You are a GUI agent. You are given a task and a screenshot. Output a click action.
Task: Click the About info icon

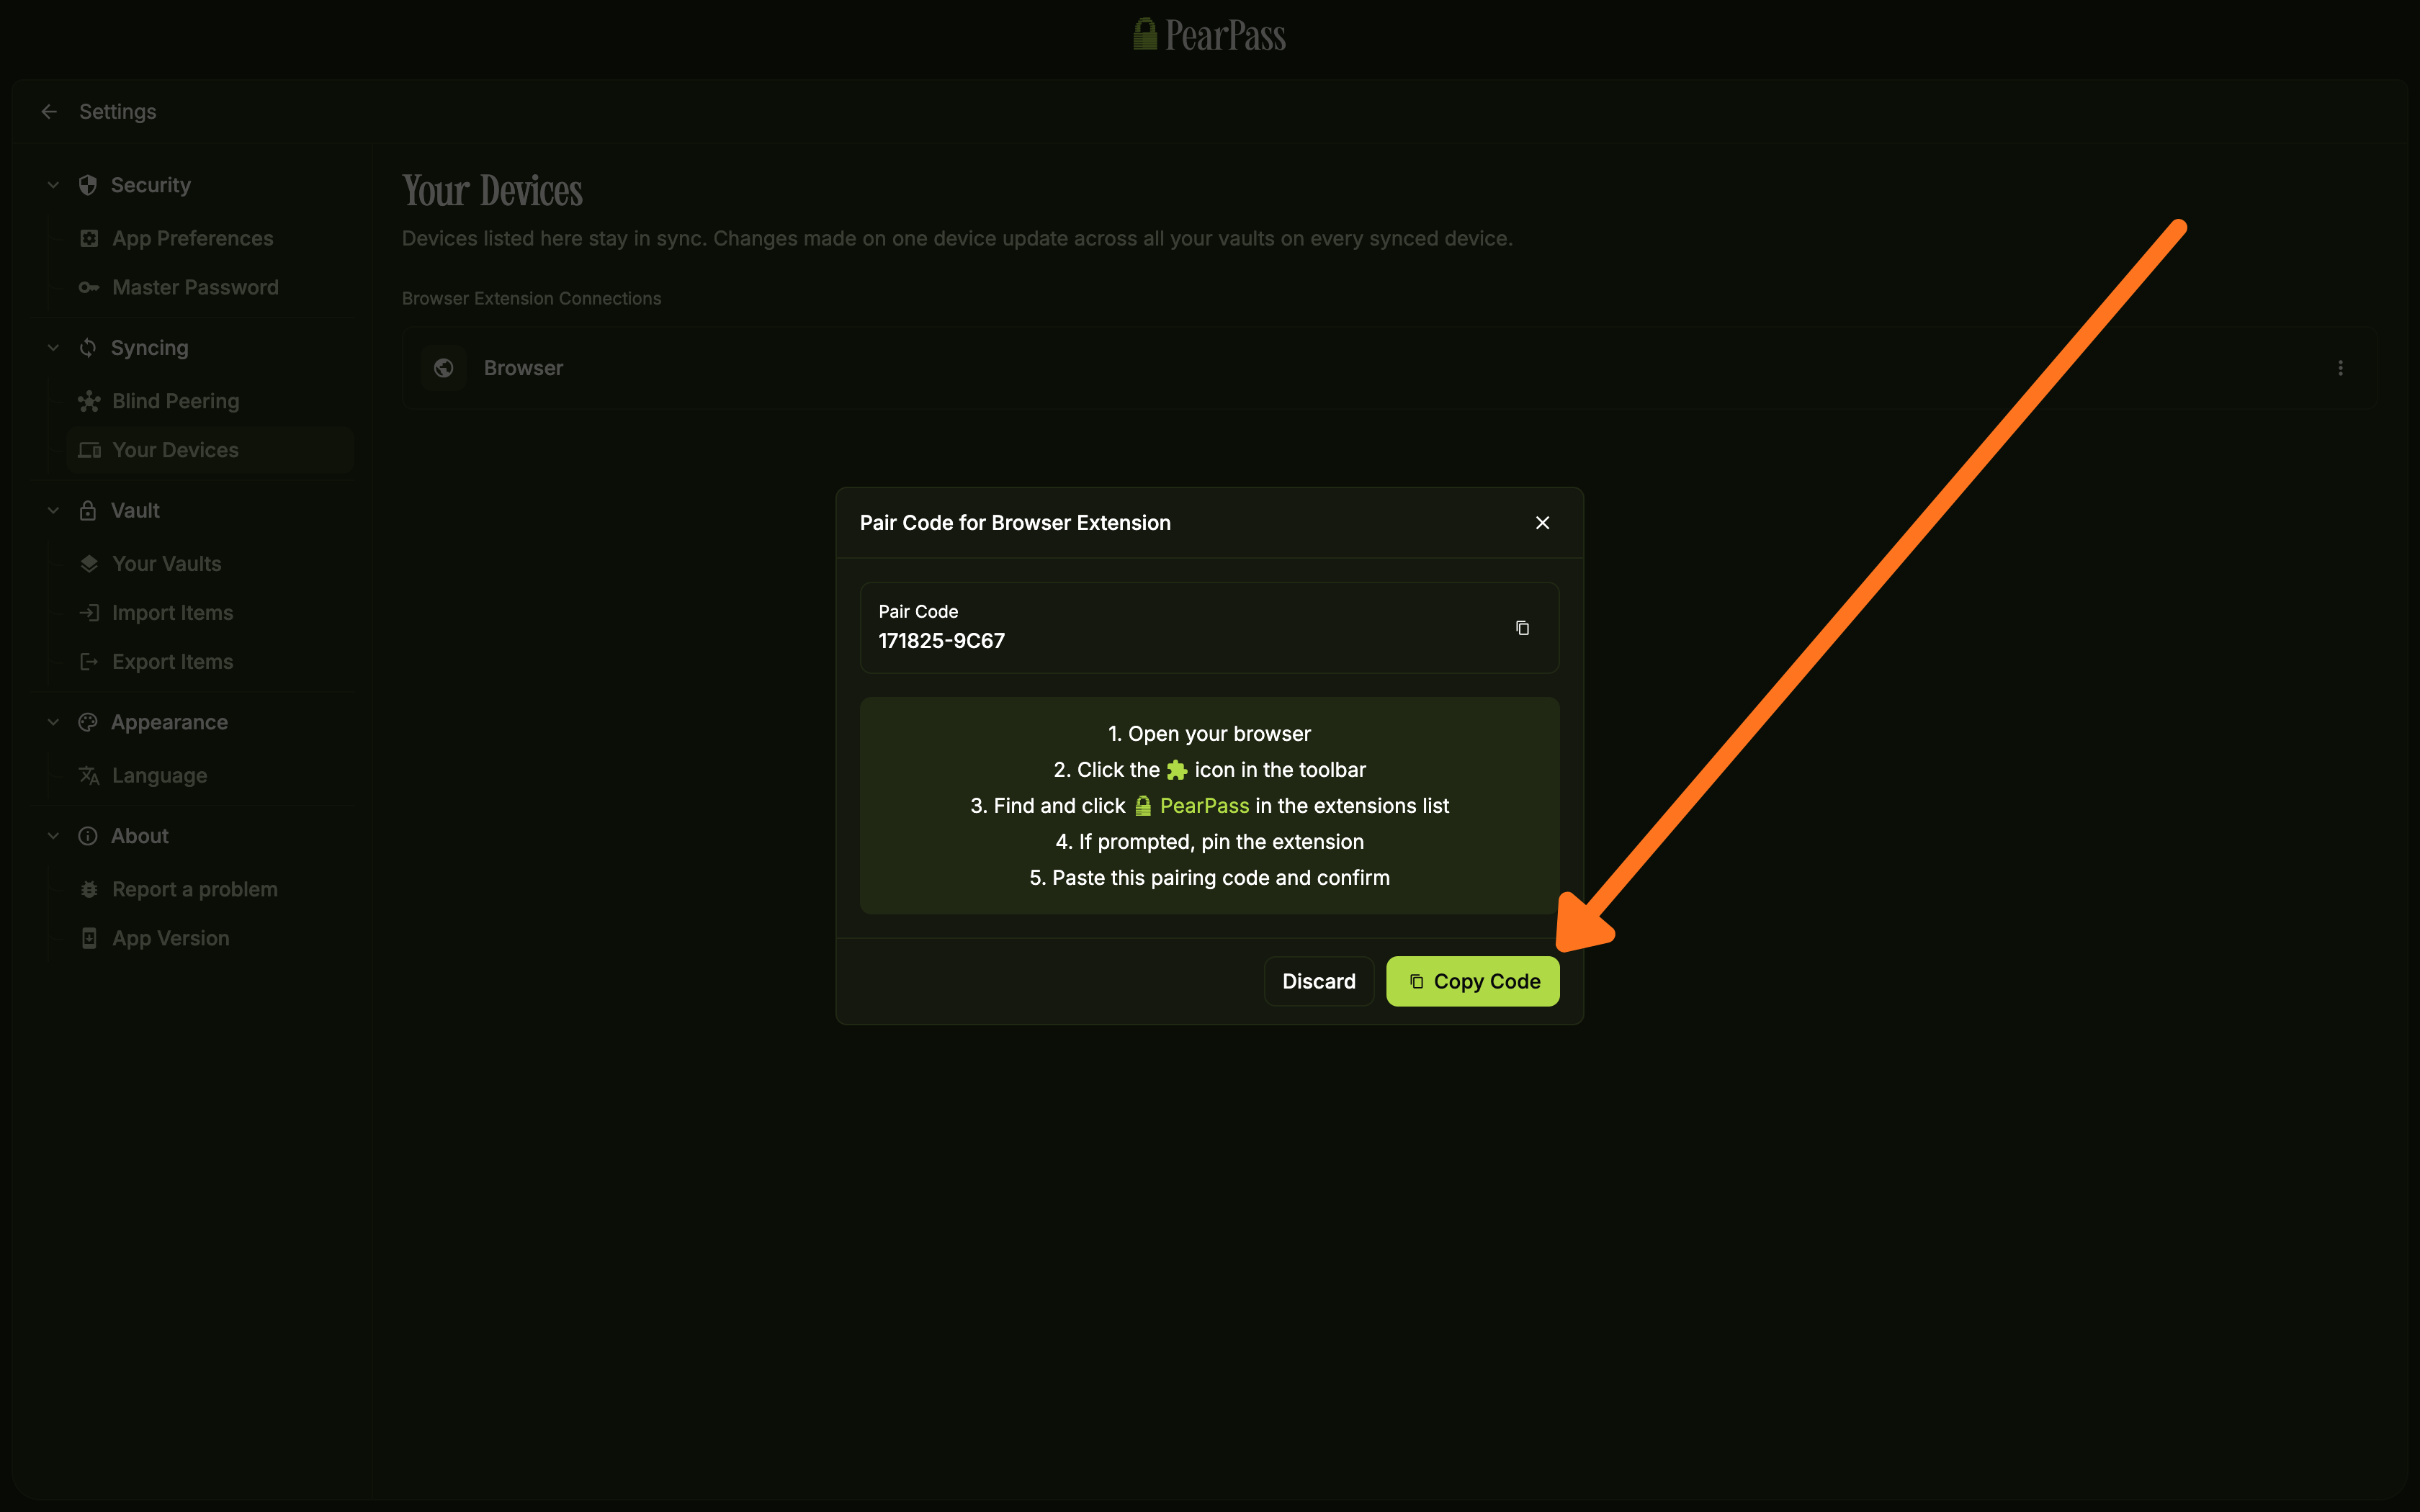point(88,836)
